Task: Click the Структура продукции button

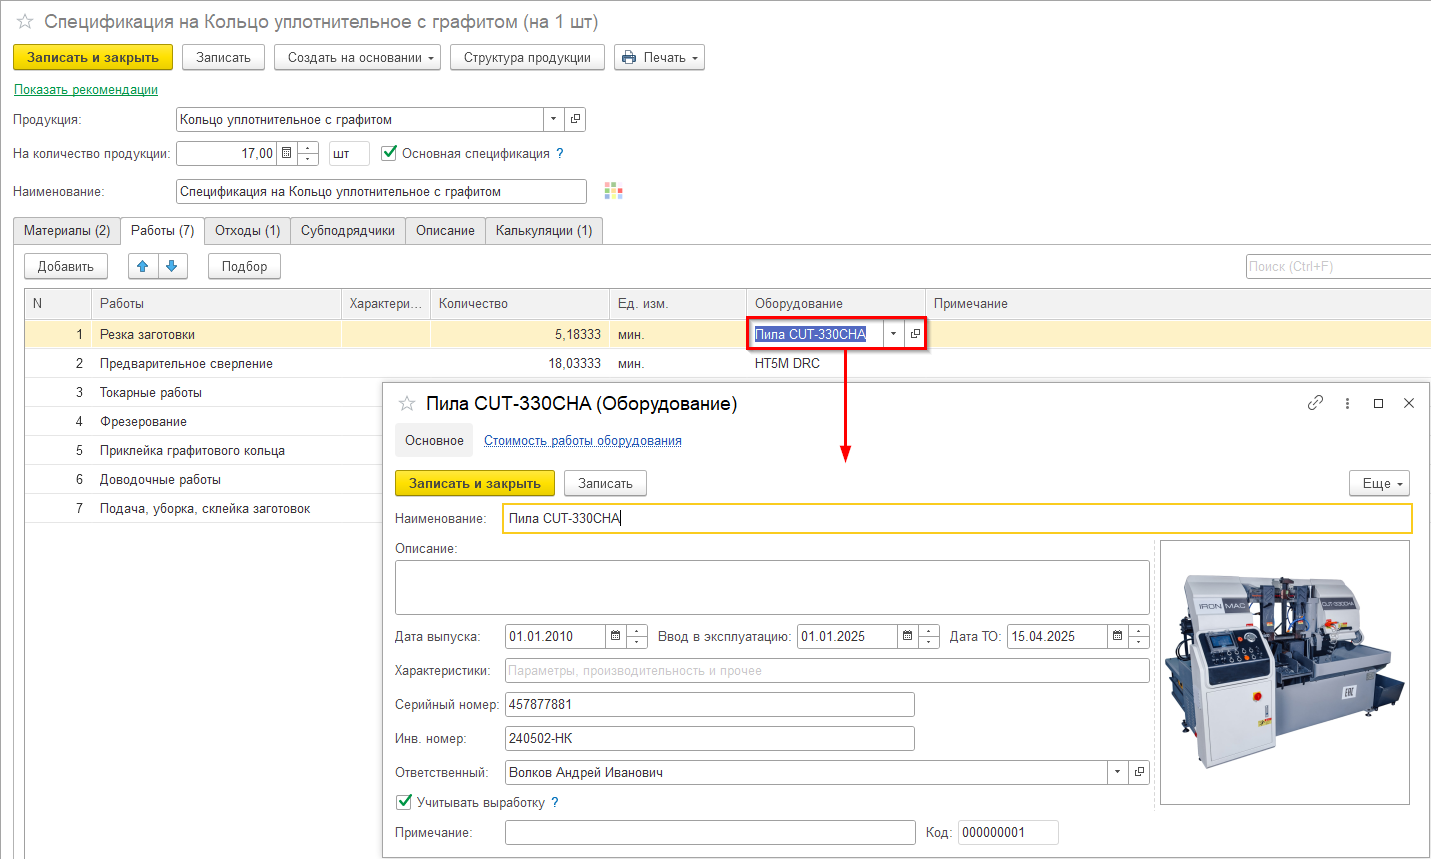Action: pyautogui.click(x=527, y=57)
